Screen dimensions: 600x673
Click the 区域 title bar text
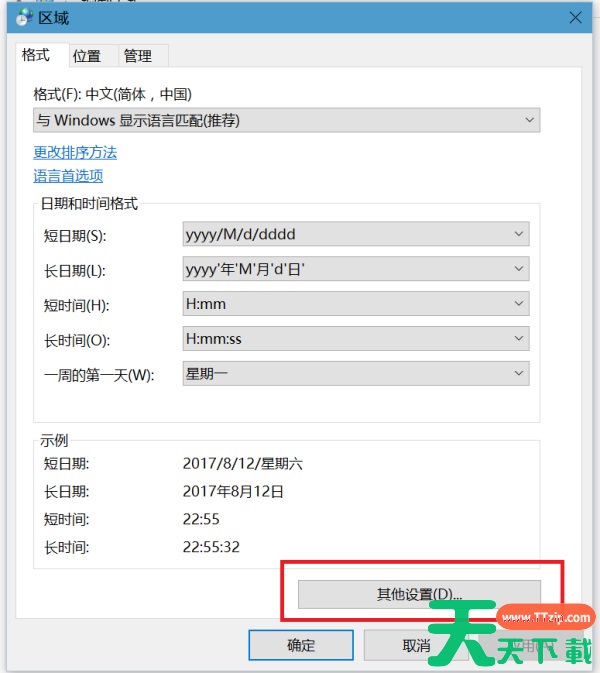(x=54, y=18)
